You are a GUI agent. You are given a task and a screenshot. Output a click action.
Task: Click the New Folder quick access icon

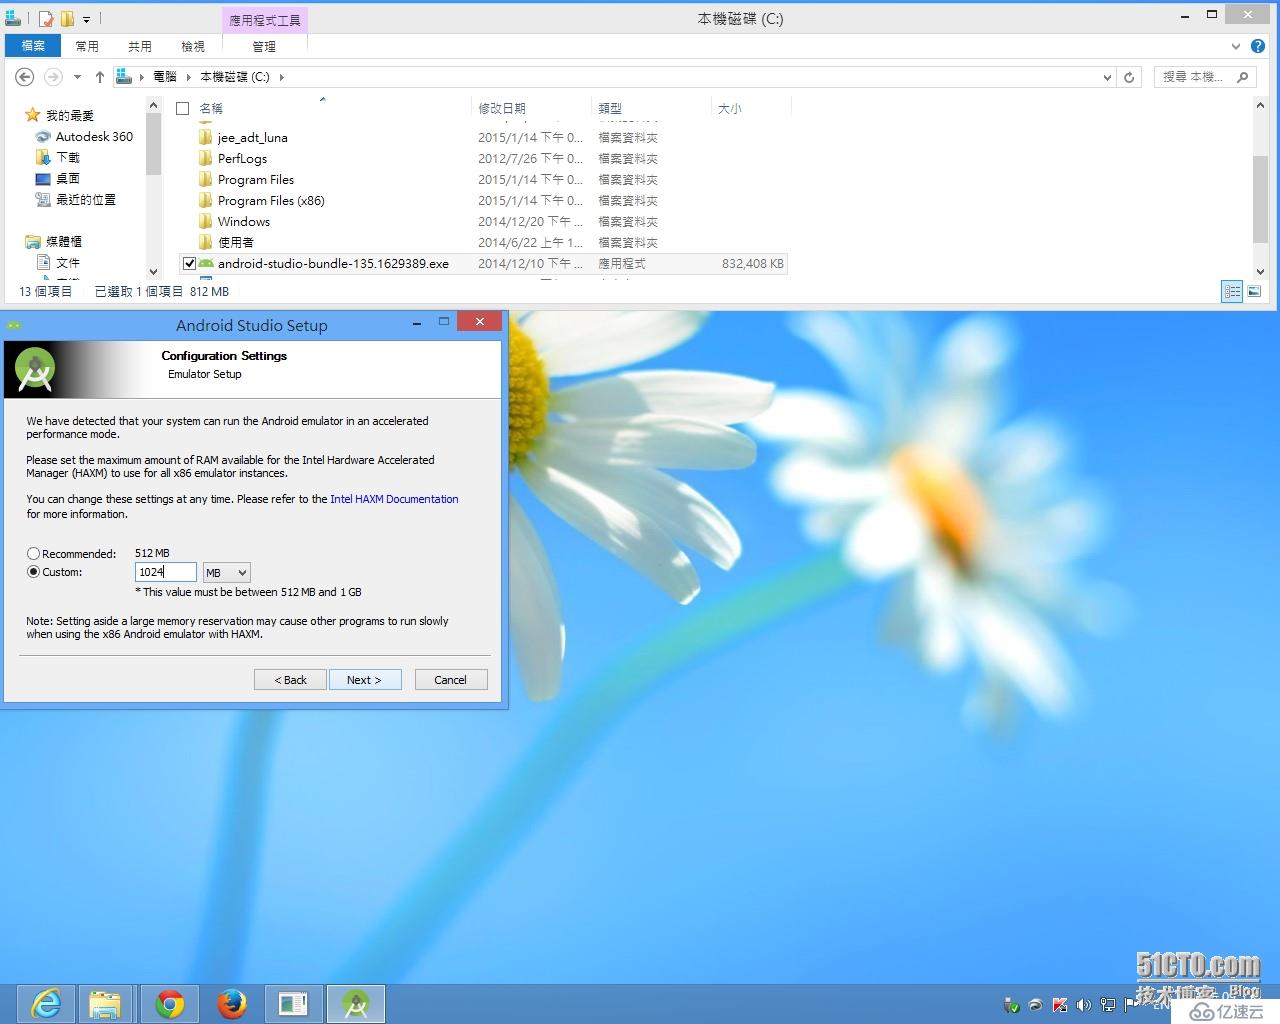click(x=67, y=19)
